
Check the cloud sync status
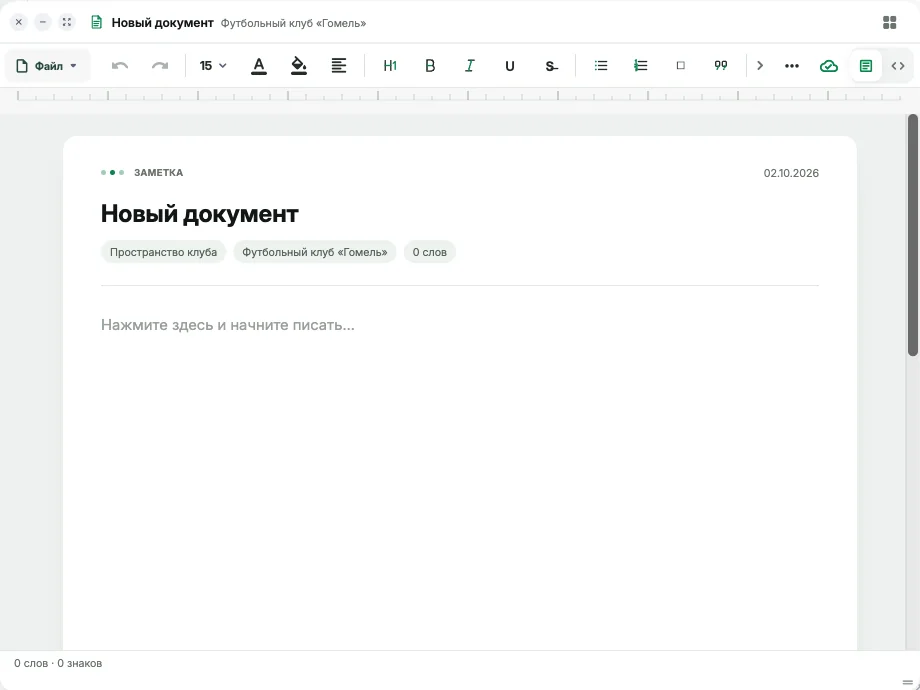pos(828,66)
